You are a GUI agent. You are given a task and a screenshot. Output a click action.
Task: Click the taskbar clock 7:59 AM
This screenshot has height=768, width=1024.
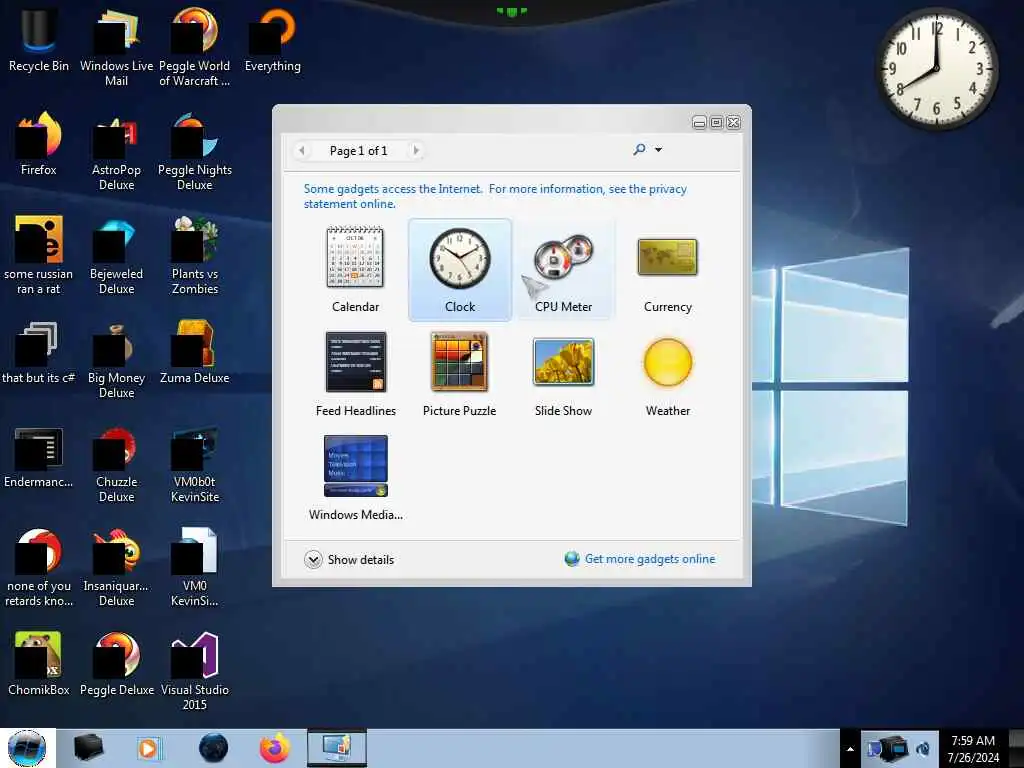(x=973, y=749)
